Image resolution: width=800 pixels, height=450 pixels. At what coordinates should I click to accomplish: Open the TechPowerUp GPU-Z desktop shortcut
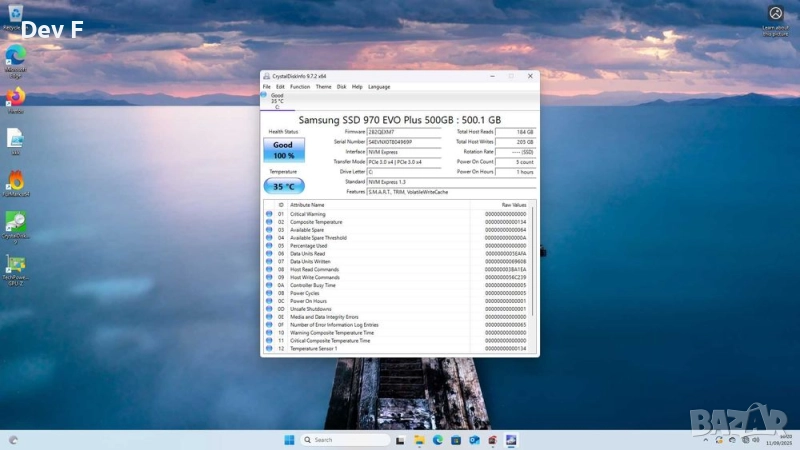[x=16, y=265]
